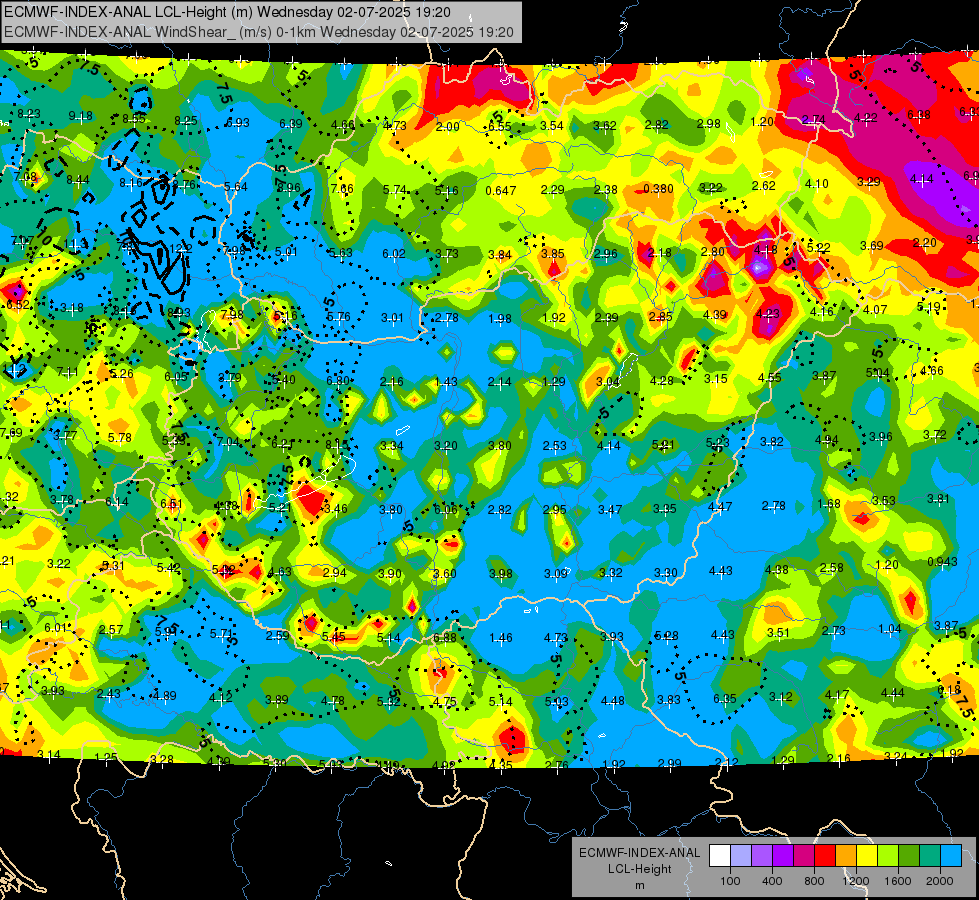Click the wind shear value 0.380

tap(658, 189)
